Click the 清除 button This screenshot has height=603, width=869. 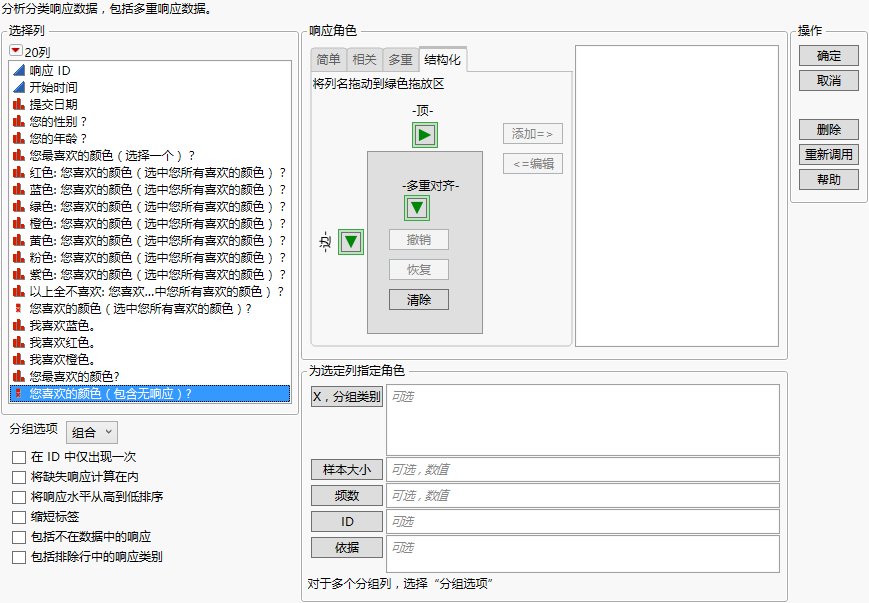[418, 300]
